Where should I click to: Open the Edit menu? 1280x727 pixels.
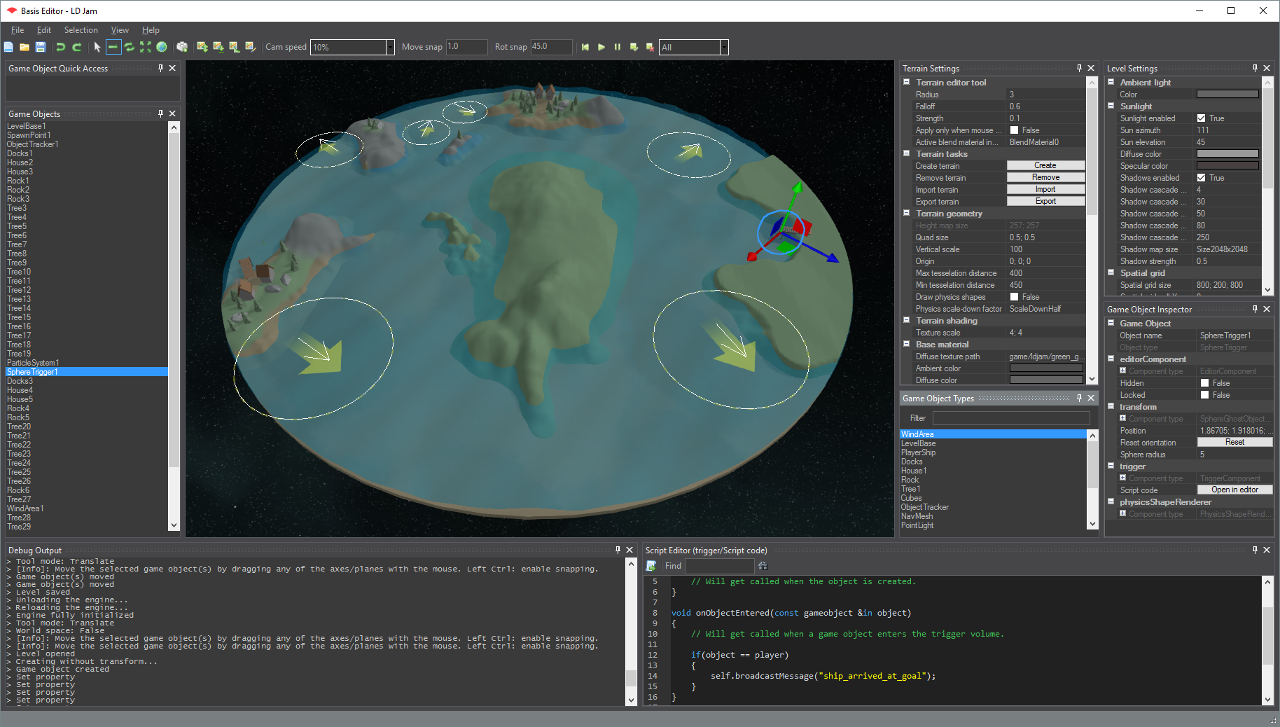[x=44, y=30]
